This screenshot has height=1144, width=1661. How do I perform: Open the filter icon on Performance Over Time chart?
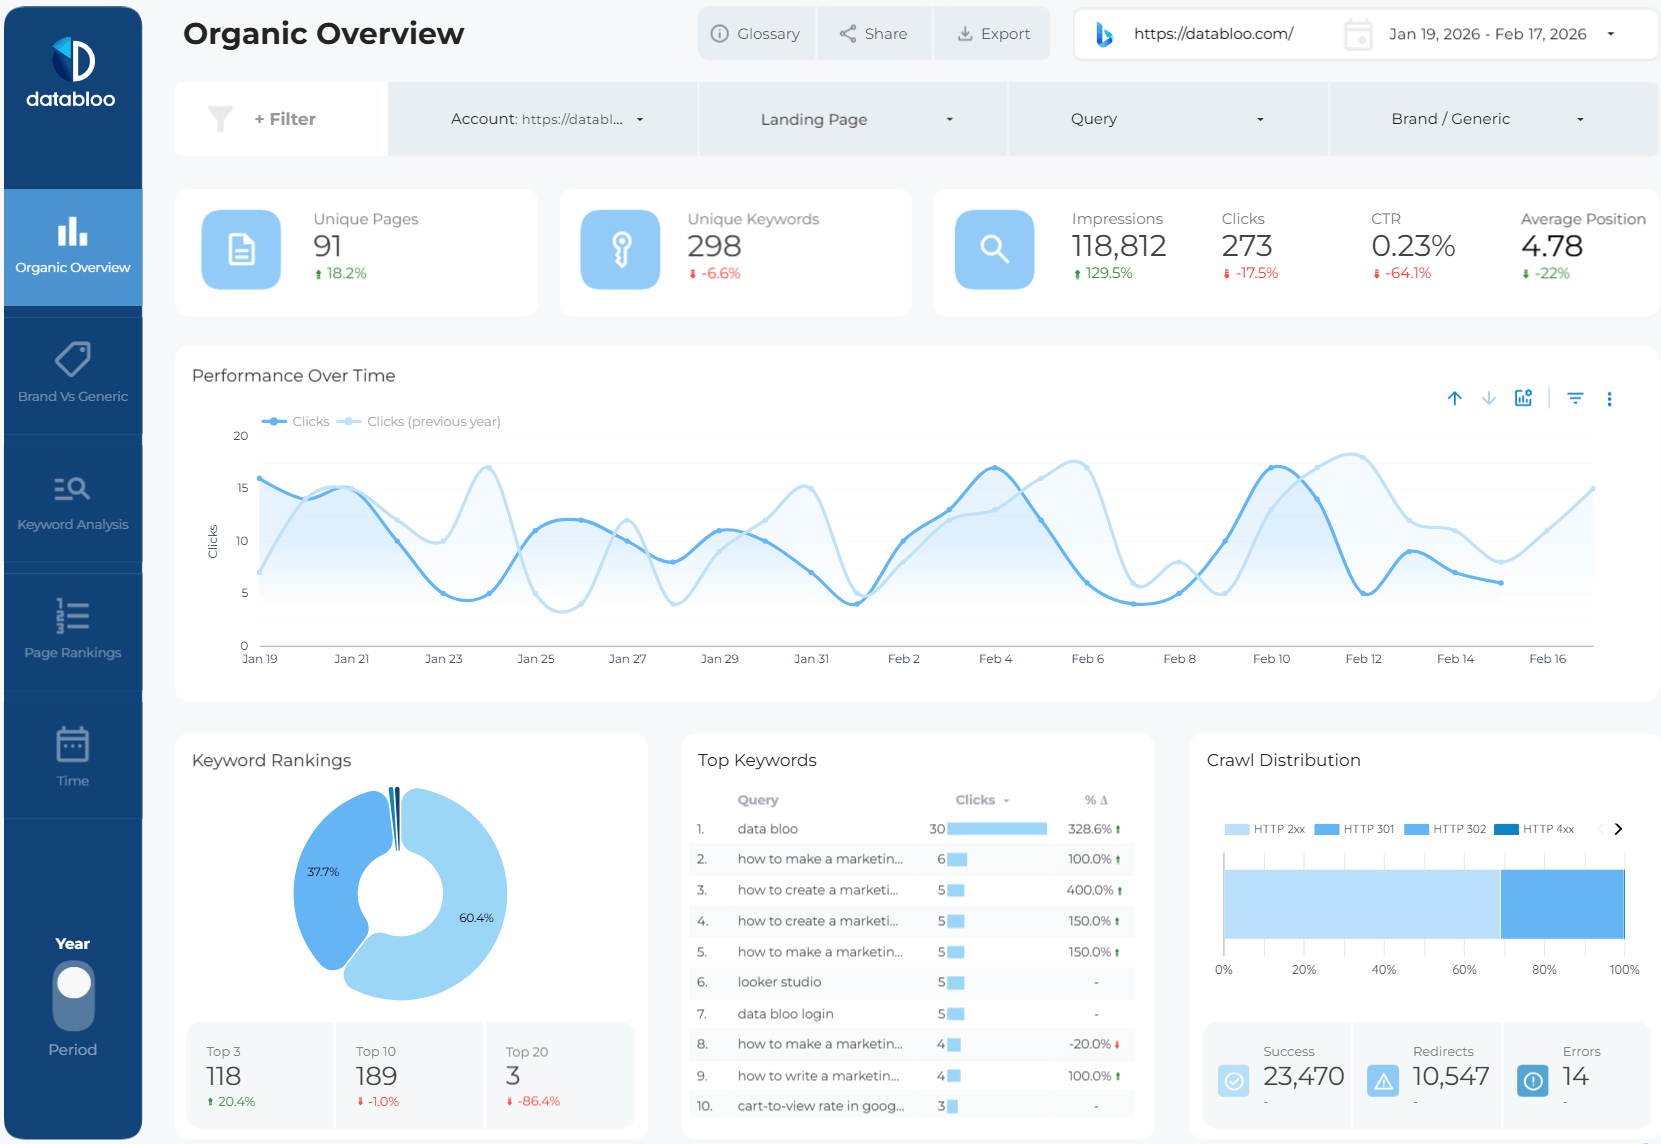1575,398
